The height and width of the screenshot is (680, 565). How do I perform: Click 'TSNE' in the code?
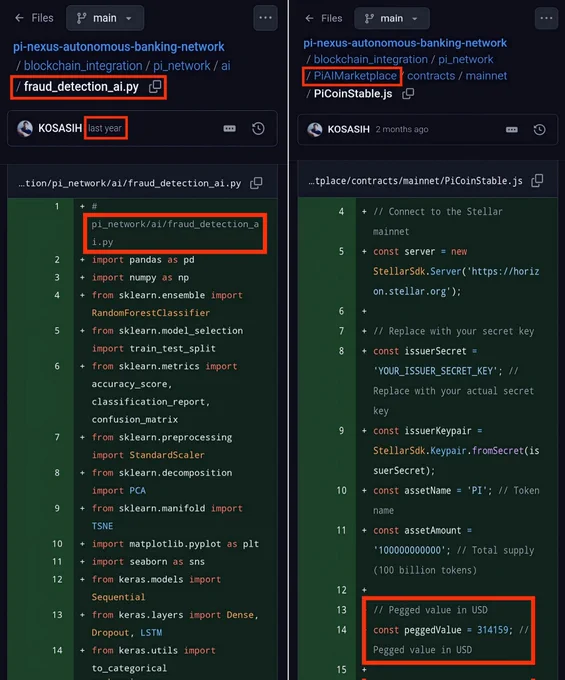click(x=102, y=526)
